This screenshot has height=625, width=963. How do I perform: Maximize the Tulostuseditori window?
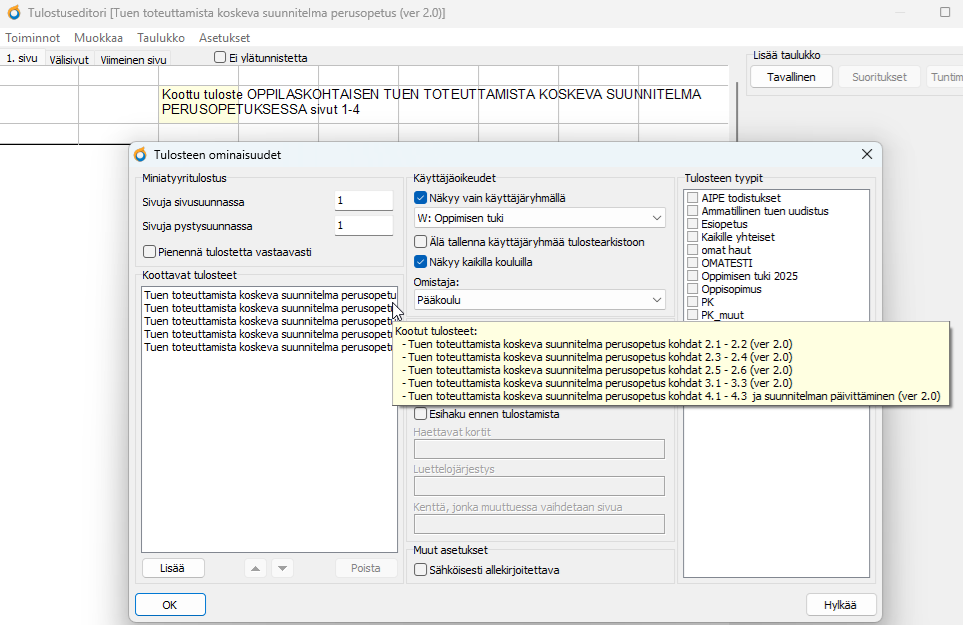(x=945, y=12)
